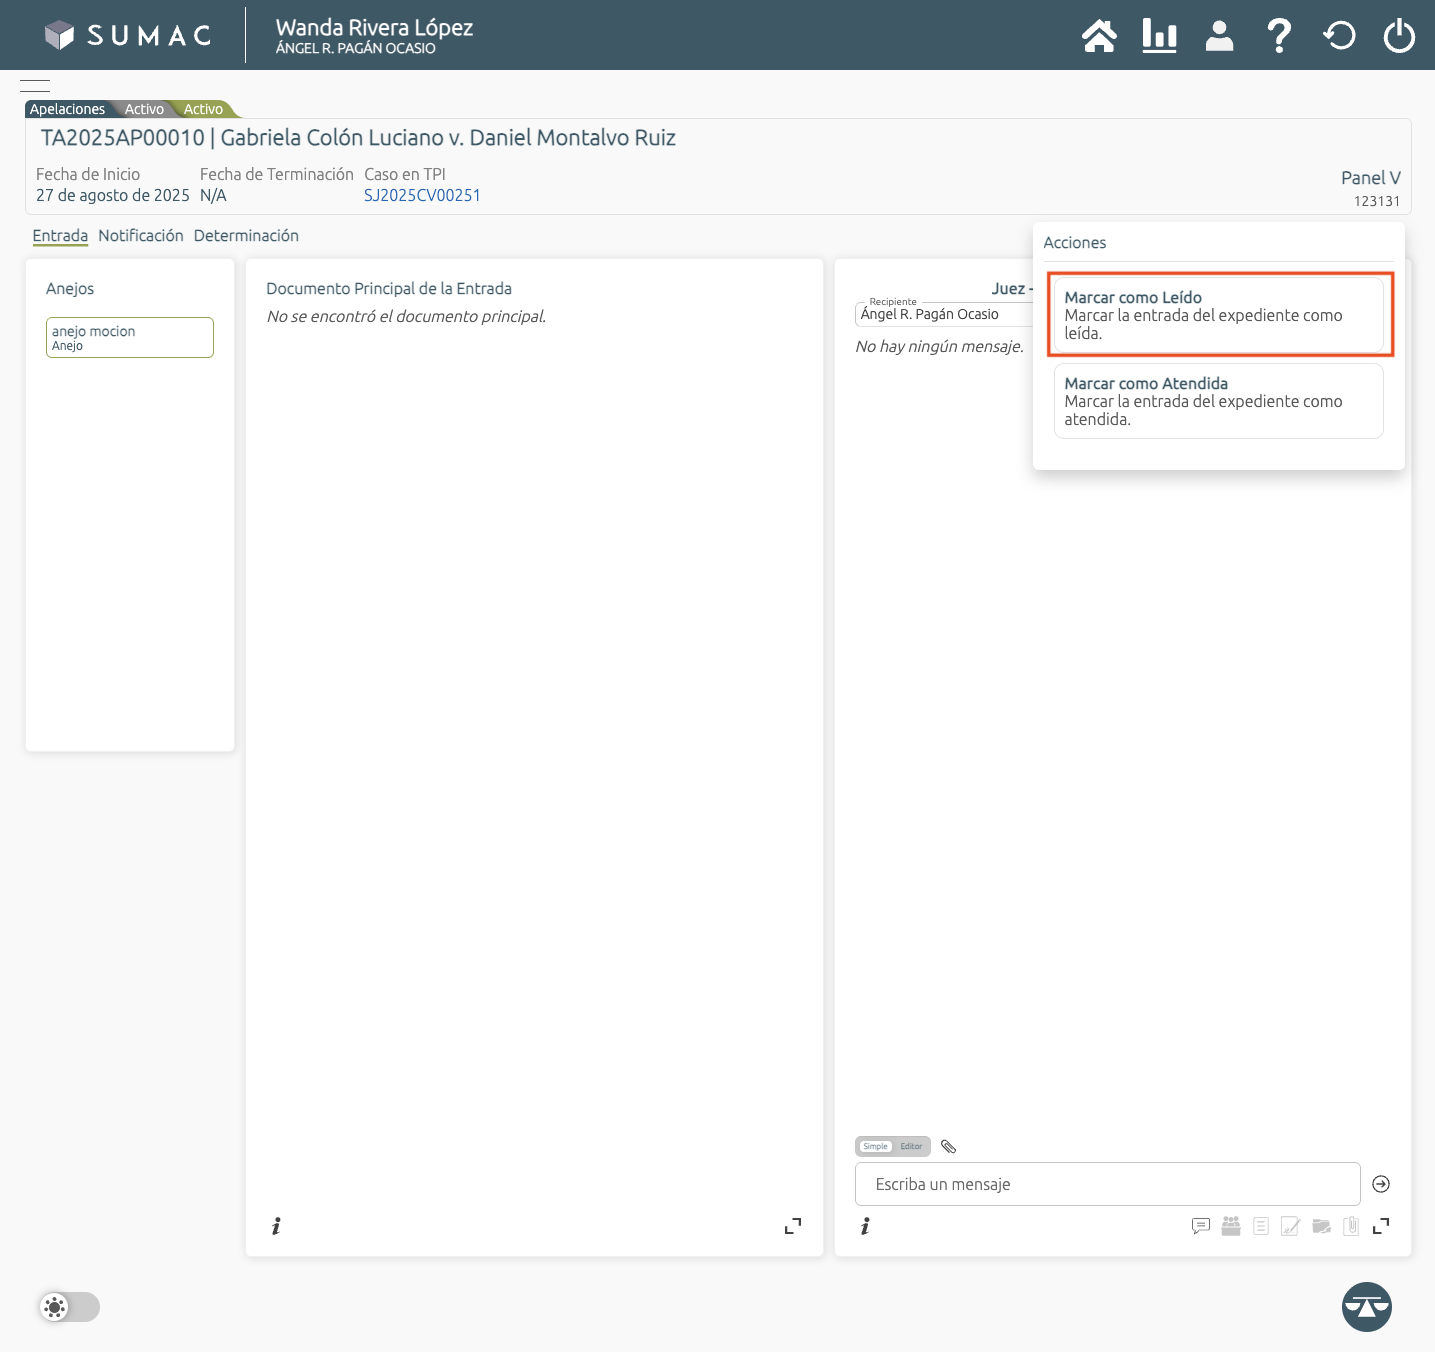Viewport: 1435px width, 1352px height.
Task: Expand the messages panel to fullscreen
Action: (x=1381, y=1226)
